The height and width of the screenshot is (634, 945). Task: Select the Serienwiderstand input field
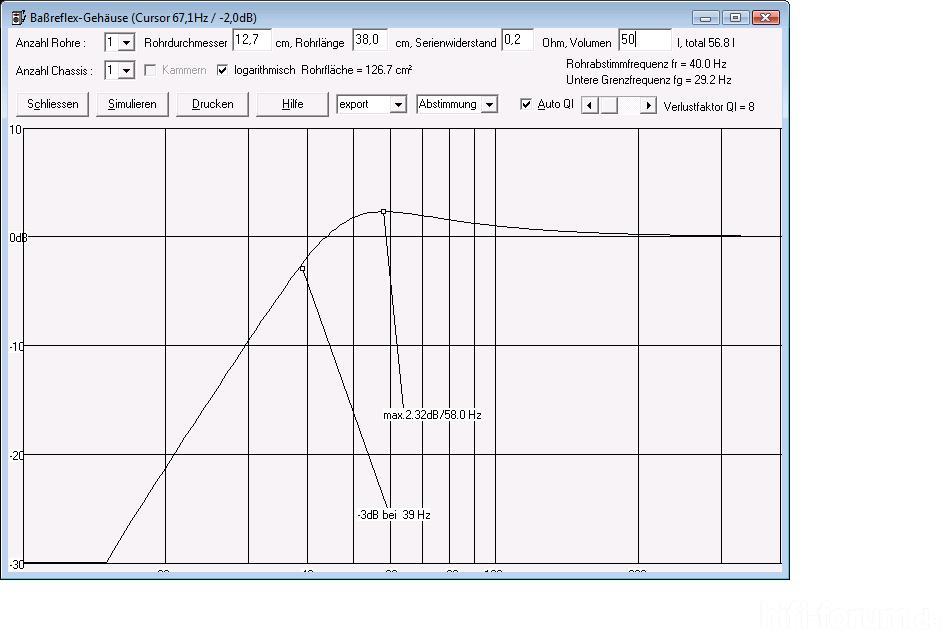(516, 40)
